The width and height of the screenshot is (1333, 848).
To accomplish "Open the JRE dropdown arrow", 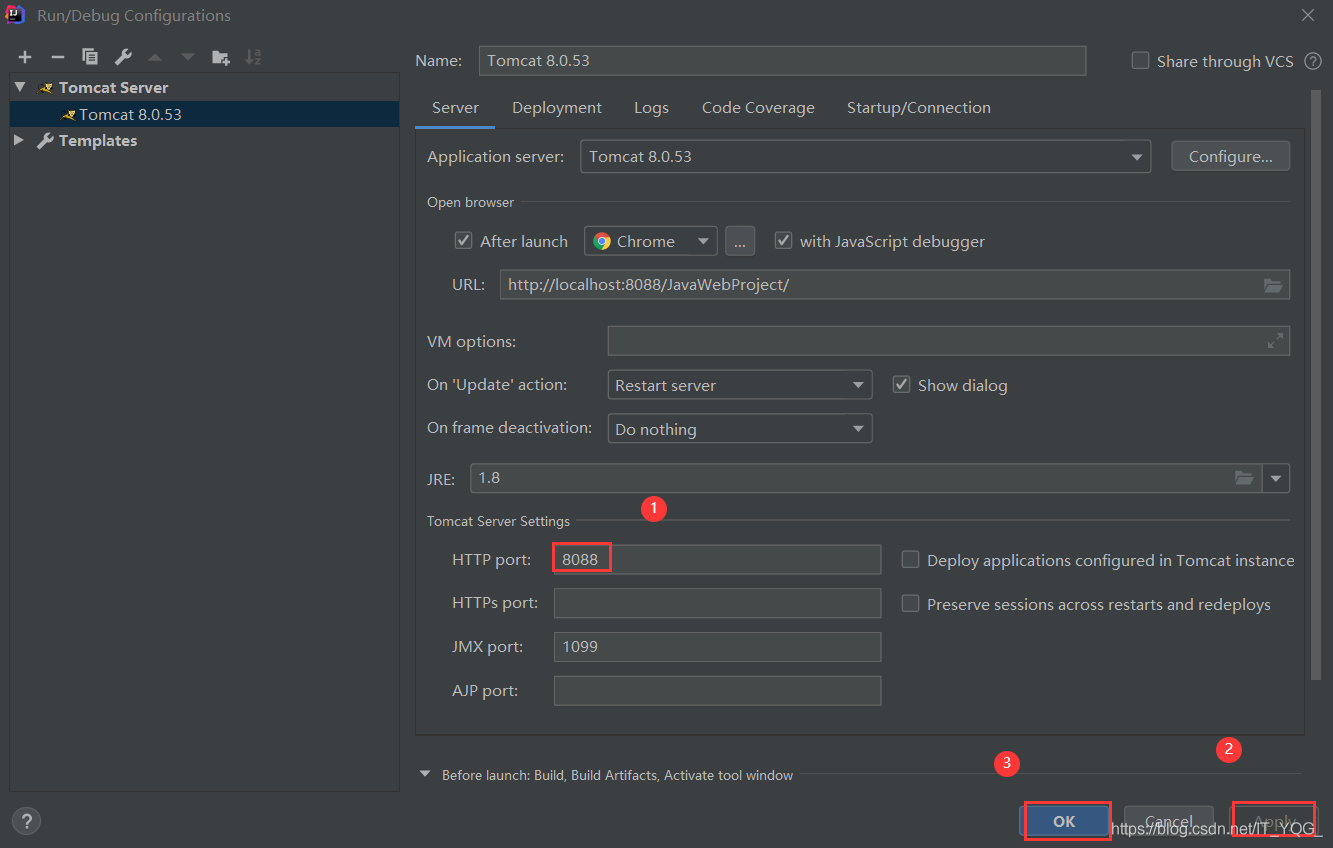I will 1276,478.
